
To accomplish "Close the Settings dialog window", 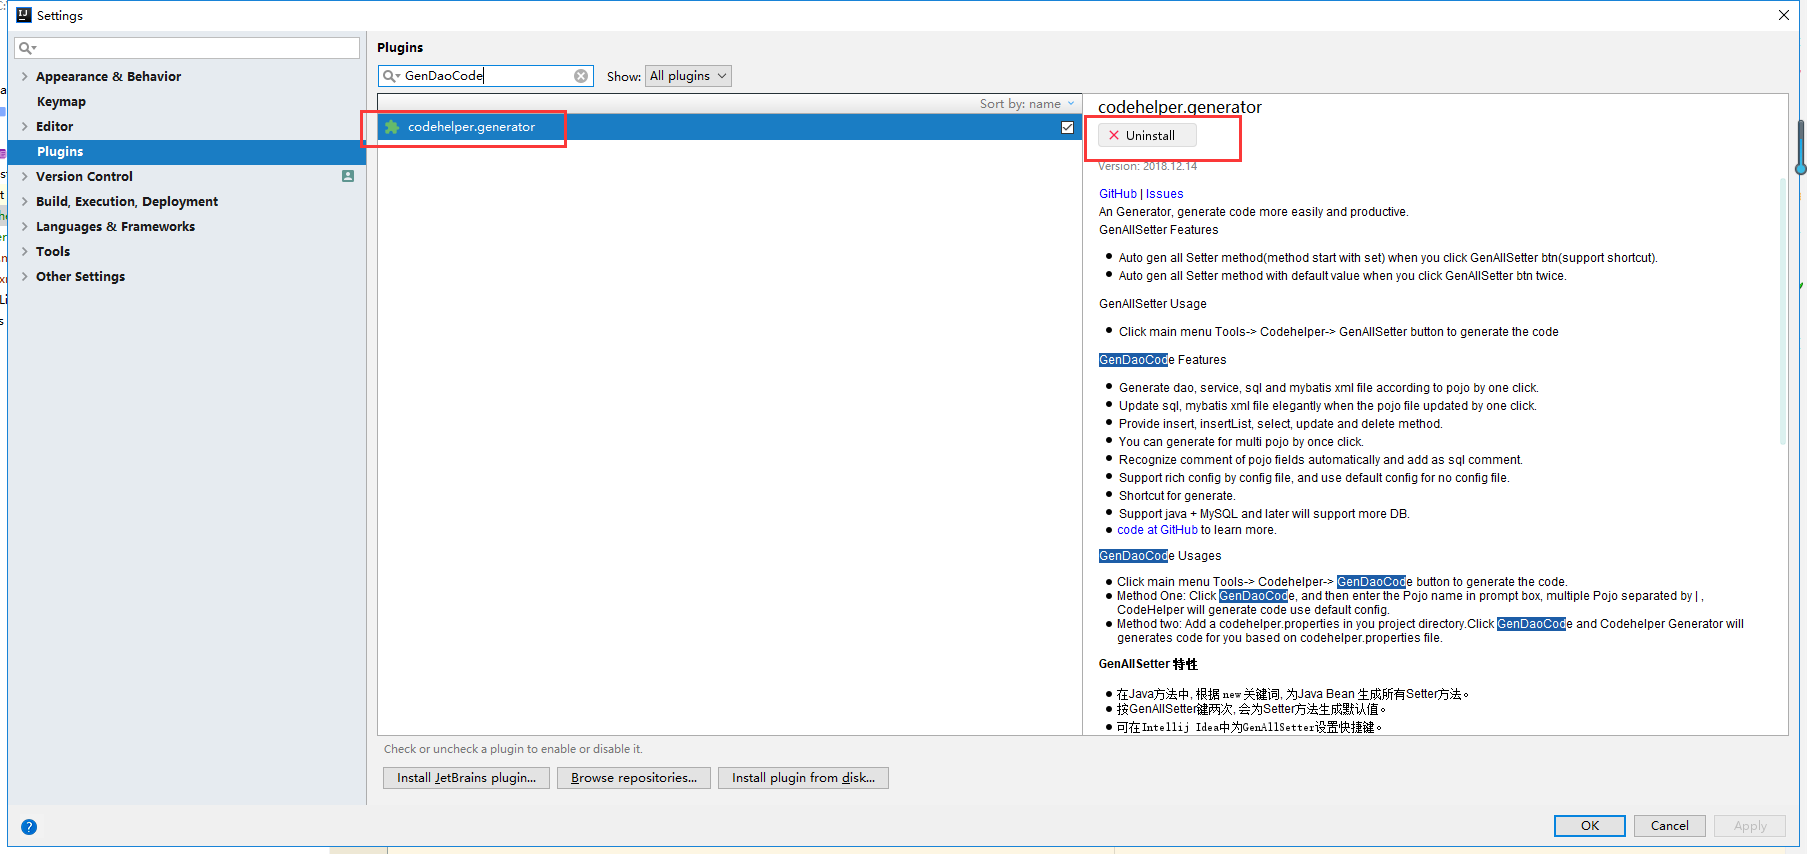I will [1783, 15].
